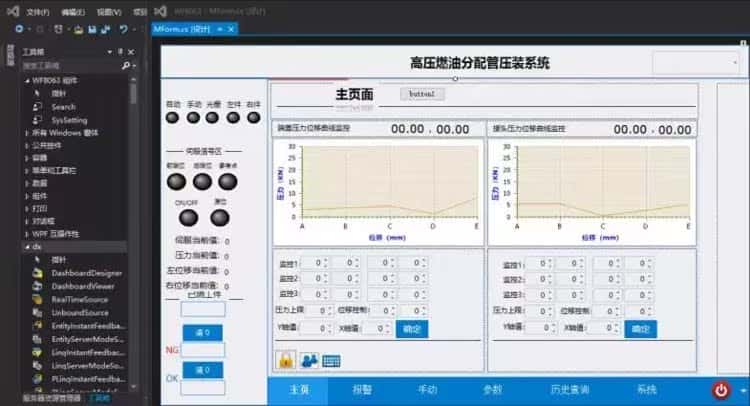Click the 光栅 indicator lamp
This screenshot has width=750, height=406.
click(212, 118)
